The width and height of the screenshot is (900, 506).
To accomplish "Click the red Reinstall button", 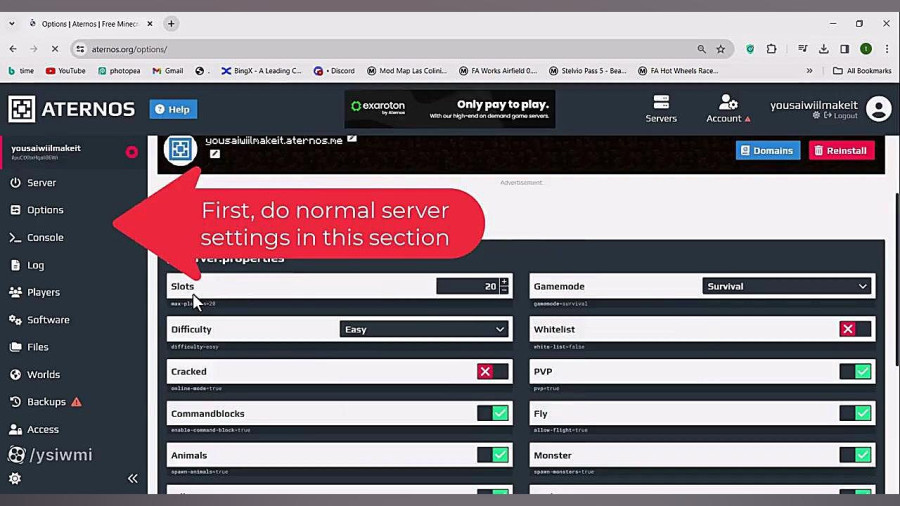I will click(841, 150).
